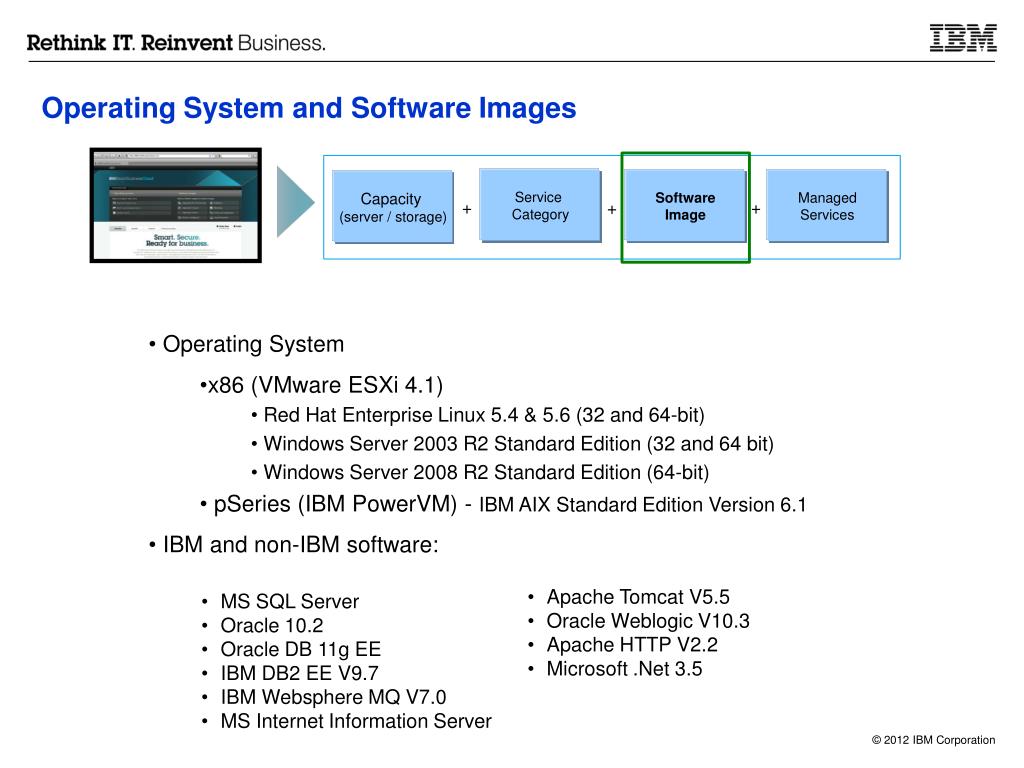Select the Capacity (server / storage) box
The image size is (1024, 768).
[x=392, y=207]
